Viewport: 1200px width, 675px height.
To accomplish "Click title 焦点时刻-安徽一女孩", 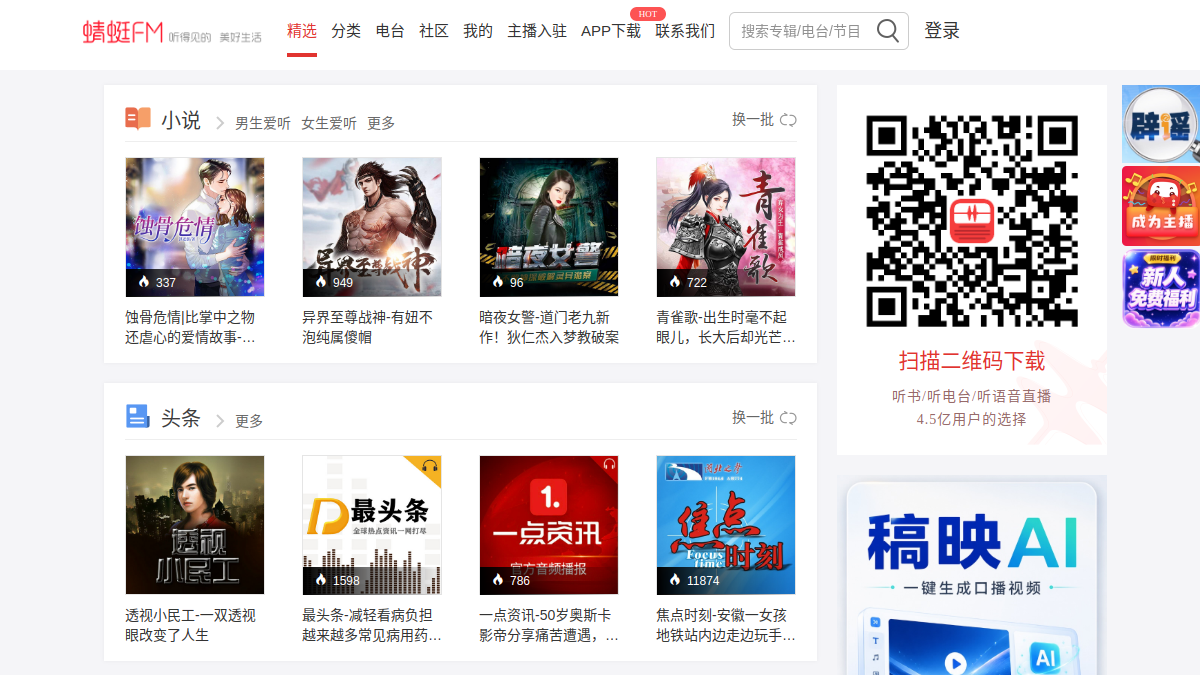I will point(726,625).
